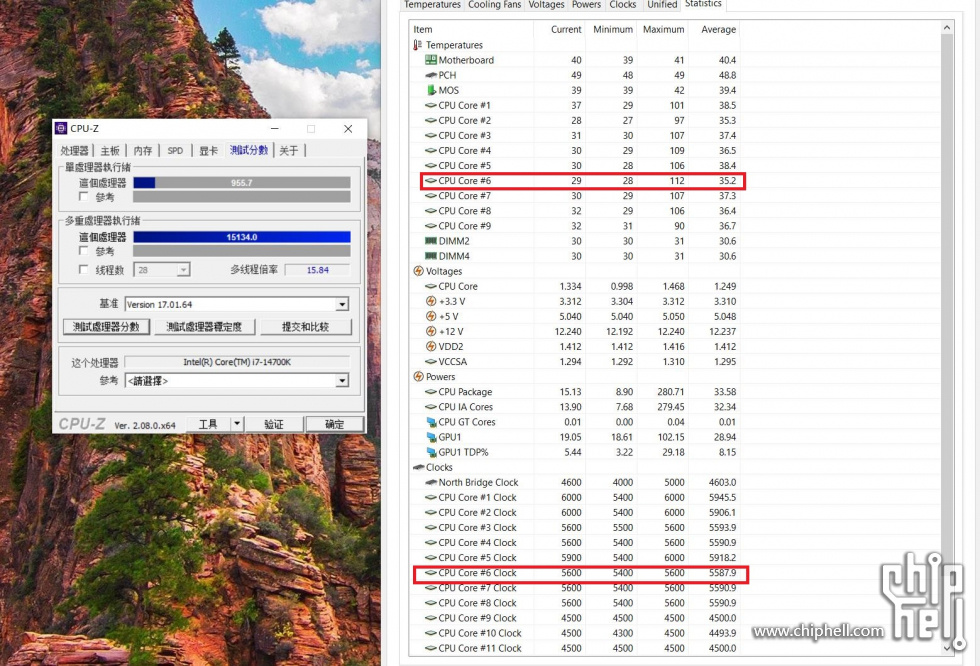
Task: Click the lightning icon beside the Powers group
Action: (419, 377)
